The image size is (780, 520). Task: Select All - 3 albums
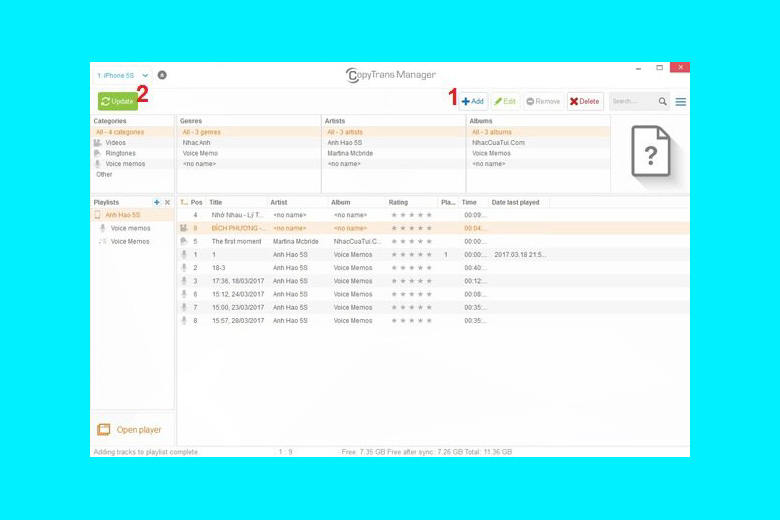tap(539, 132)
